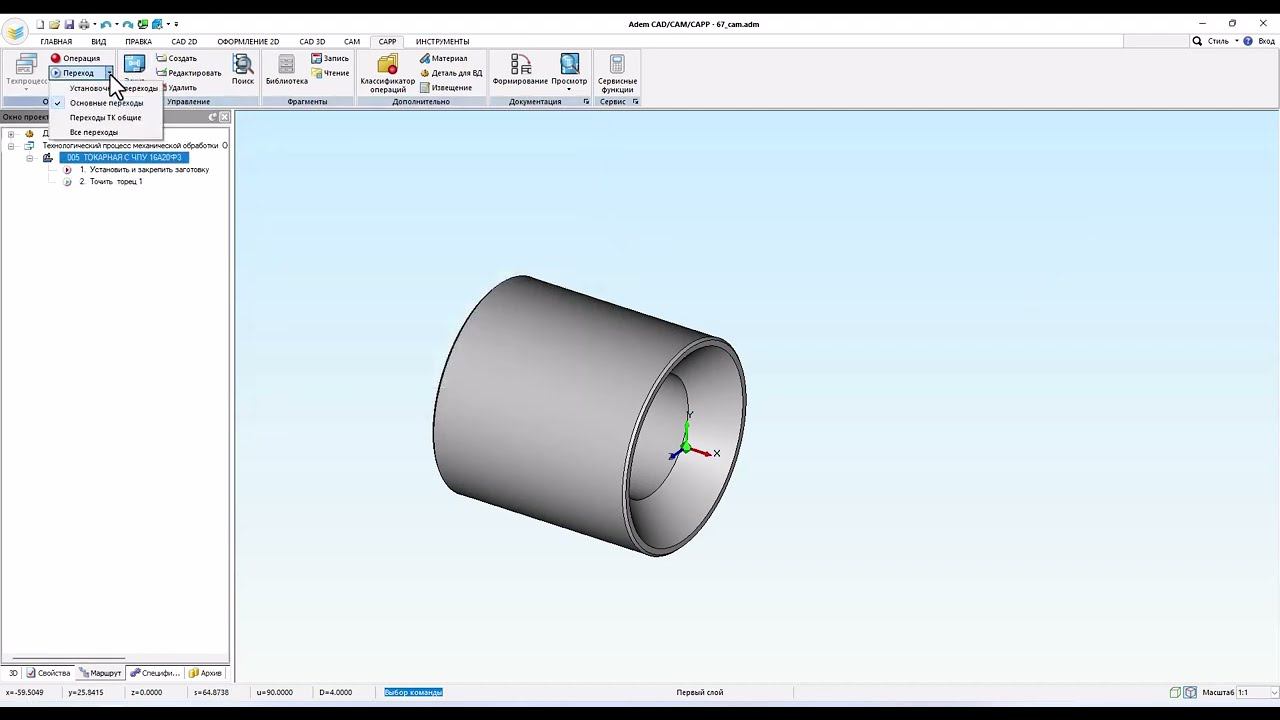
Task: Click Деталь для БД button
Action: (451, 73)
